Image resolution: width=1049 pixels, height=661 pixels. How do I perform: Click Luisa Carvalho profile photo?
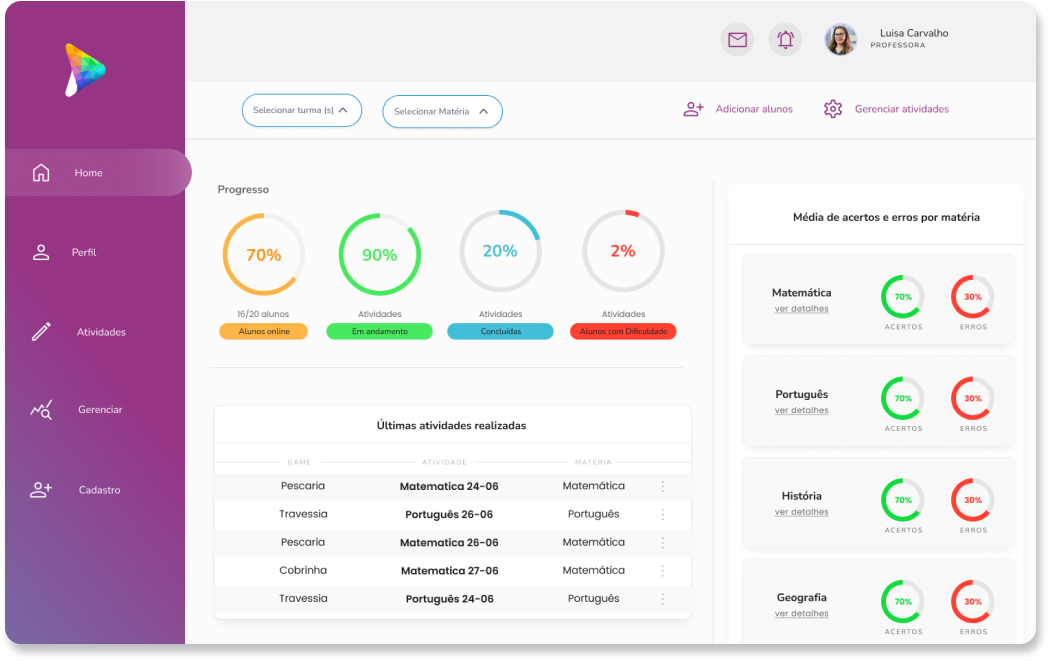coord(840,40)
